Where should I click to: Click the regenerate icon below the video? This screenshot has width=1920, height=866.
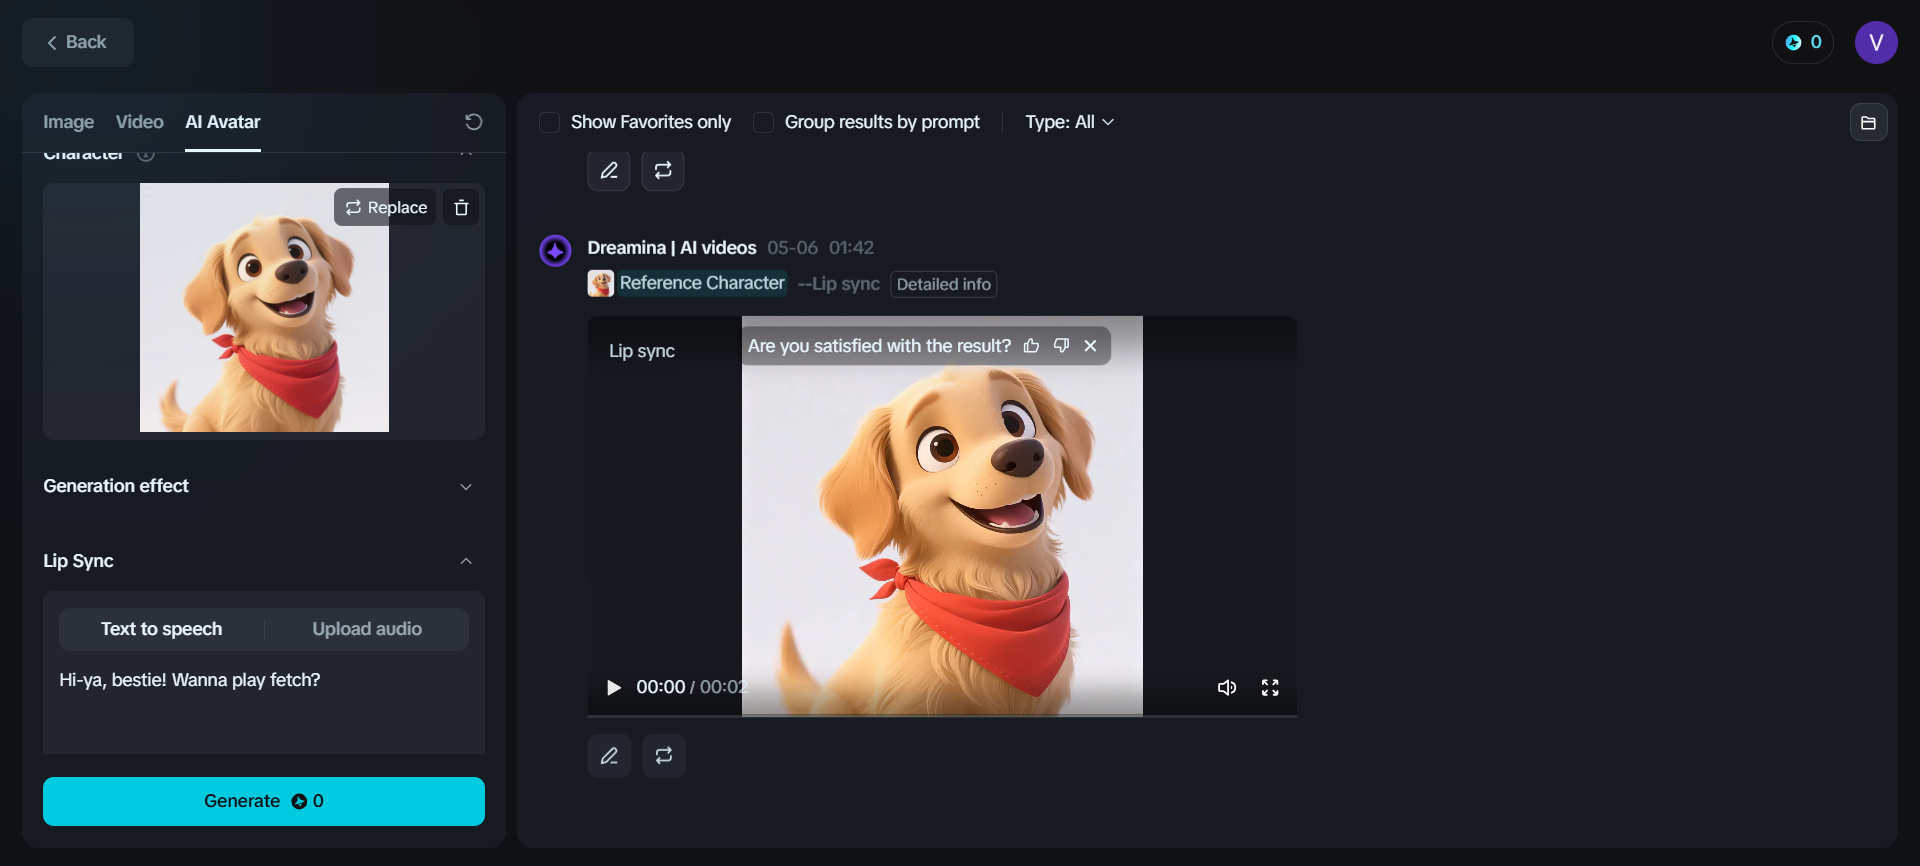point(664,756)
